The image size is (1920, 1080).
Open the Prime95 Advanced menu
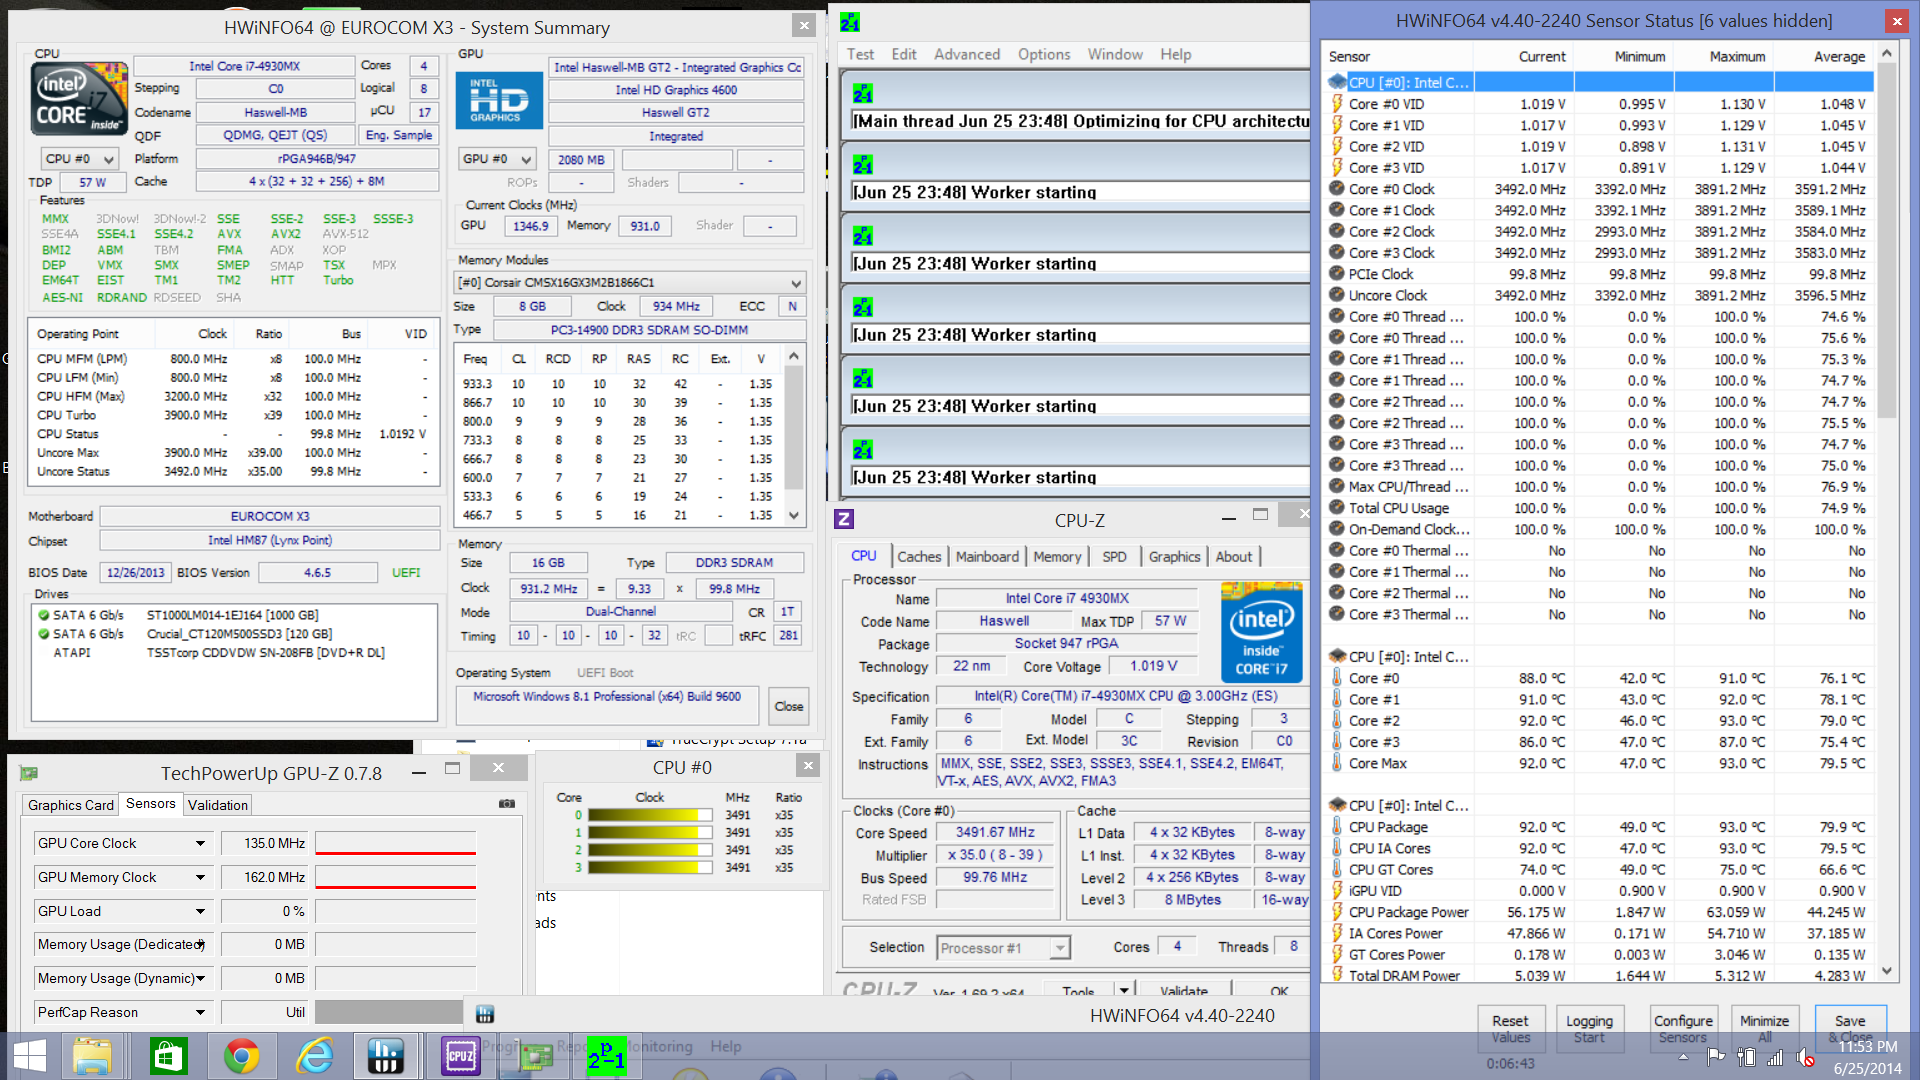click(x=967, y=54)
